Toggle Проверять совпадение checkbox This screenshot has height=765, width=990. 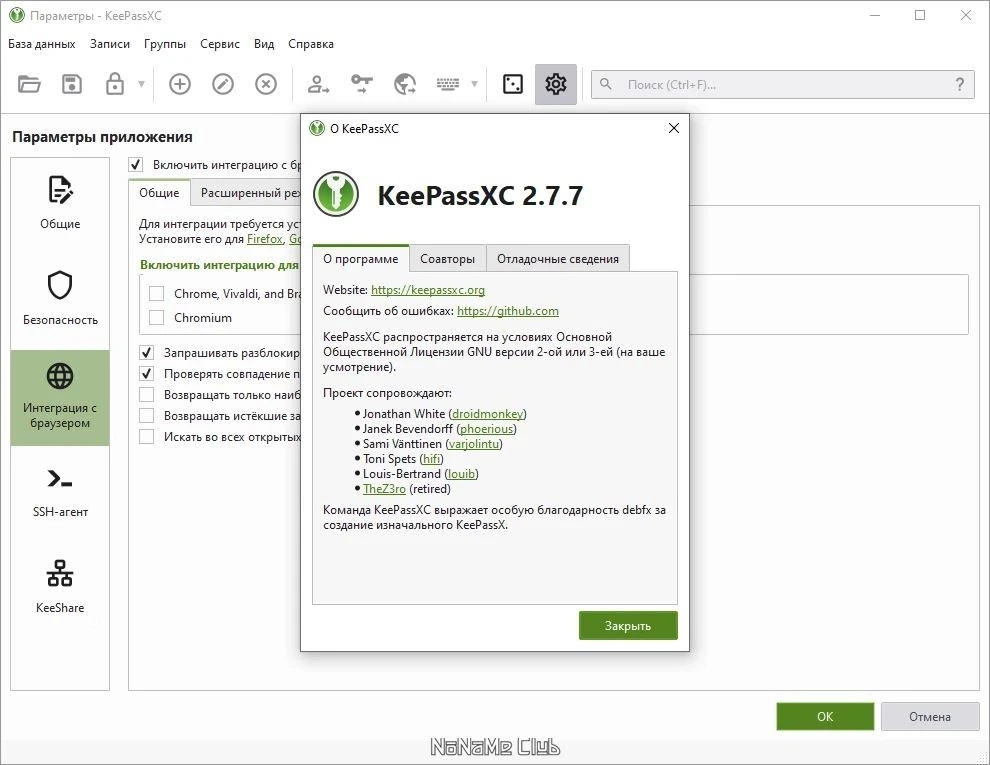[x=146, y=374]
